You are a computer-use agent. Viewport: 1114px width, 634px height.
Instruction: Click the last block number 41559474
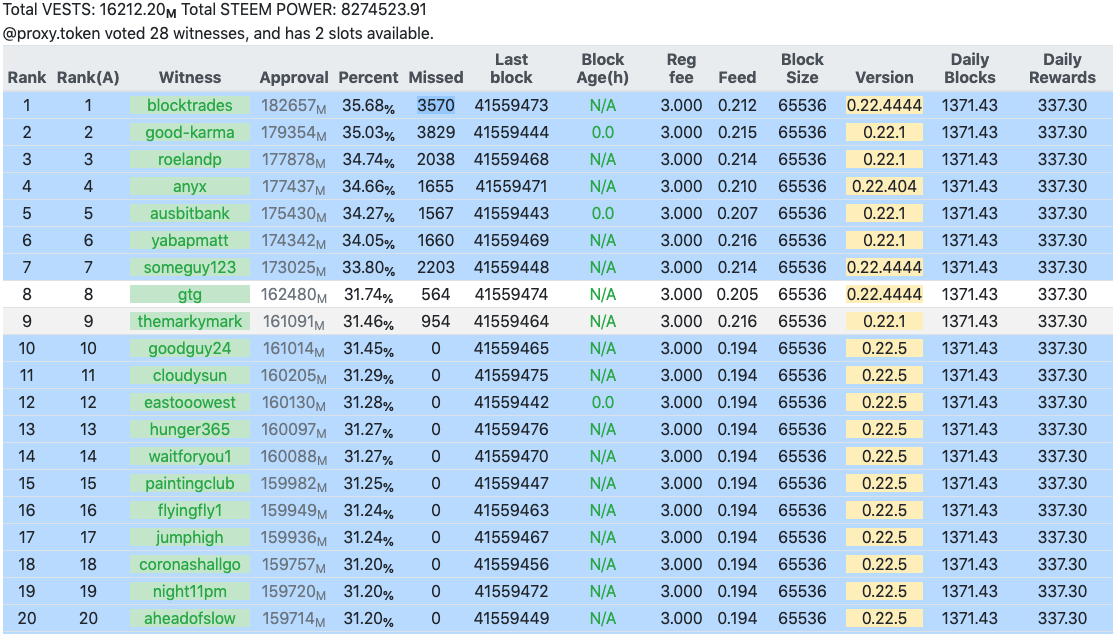coord(511,294)
